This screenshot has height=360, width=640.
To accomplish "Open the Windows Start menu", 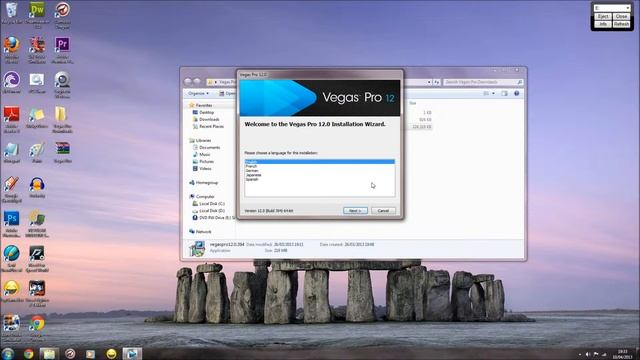I will [x=8, y=353].
